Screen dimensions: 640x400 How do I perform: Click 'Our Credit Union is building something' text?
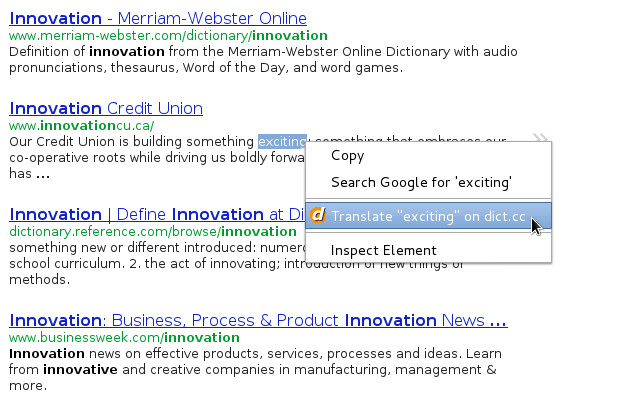click(x=131, y=142)
